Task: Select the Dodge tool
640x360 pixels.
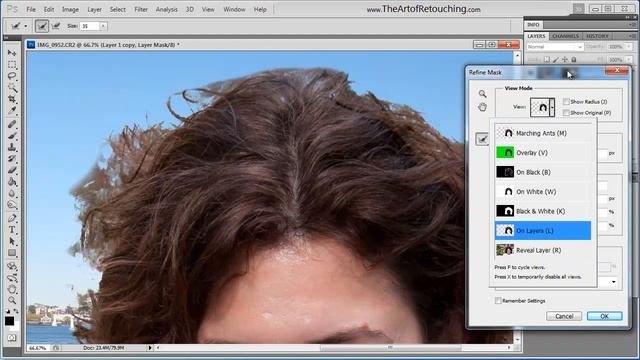Action: click(x=12, y=204)
